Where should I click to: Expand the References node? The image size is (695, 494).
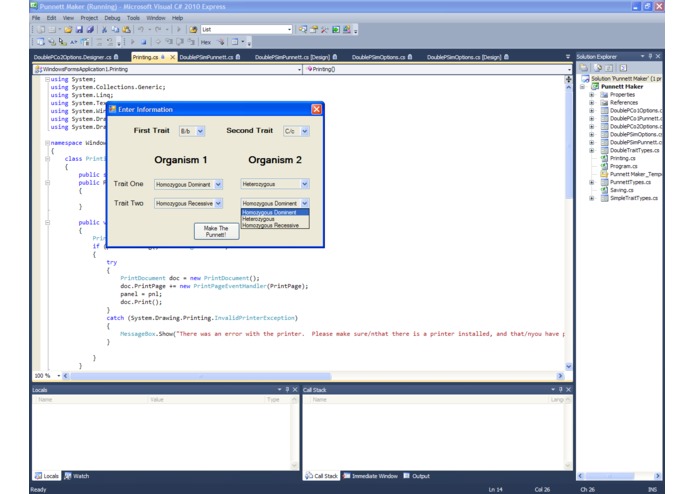coord(591,102)
